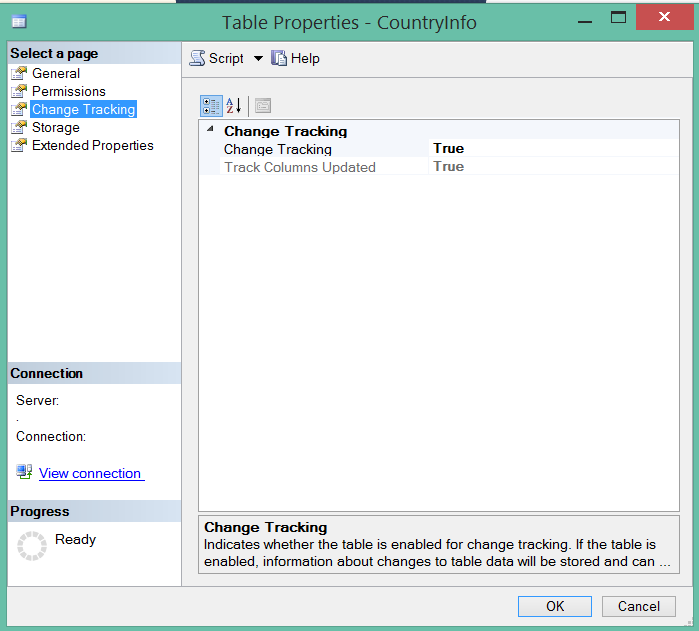Open the Permissions page
This screenshot has width=699, height=631.
coord(69,91)
